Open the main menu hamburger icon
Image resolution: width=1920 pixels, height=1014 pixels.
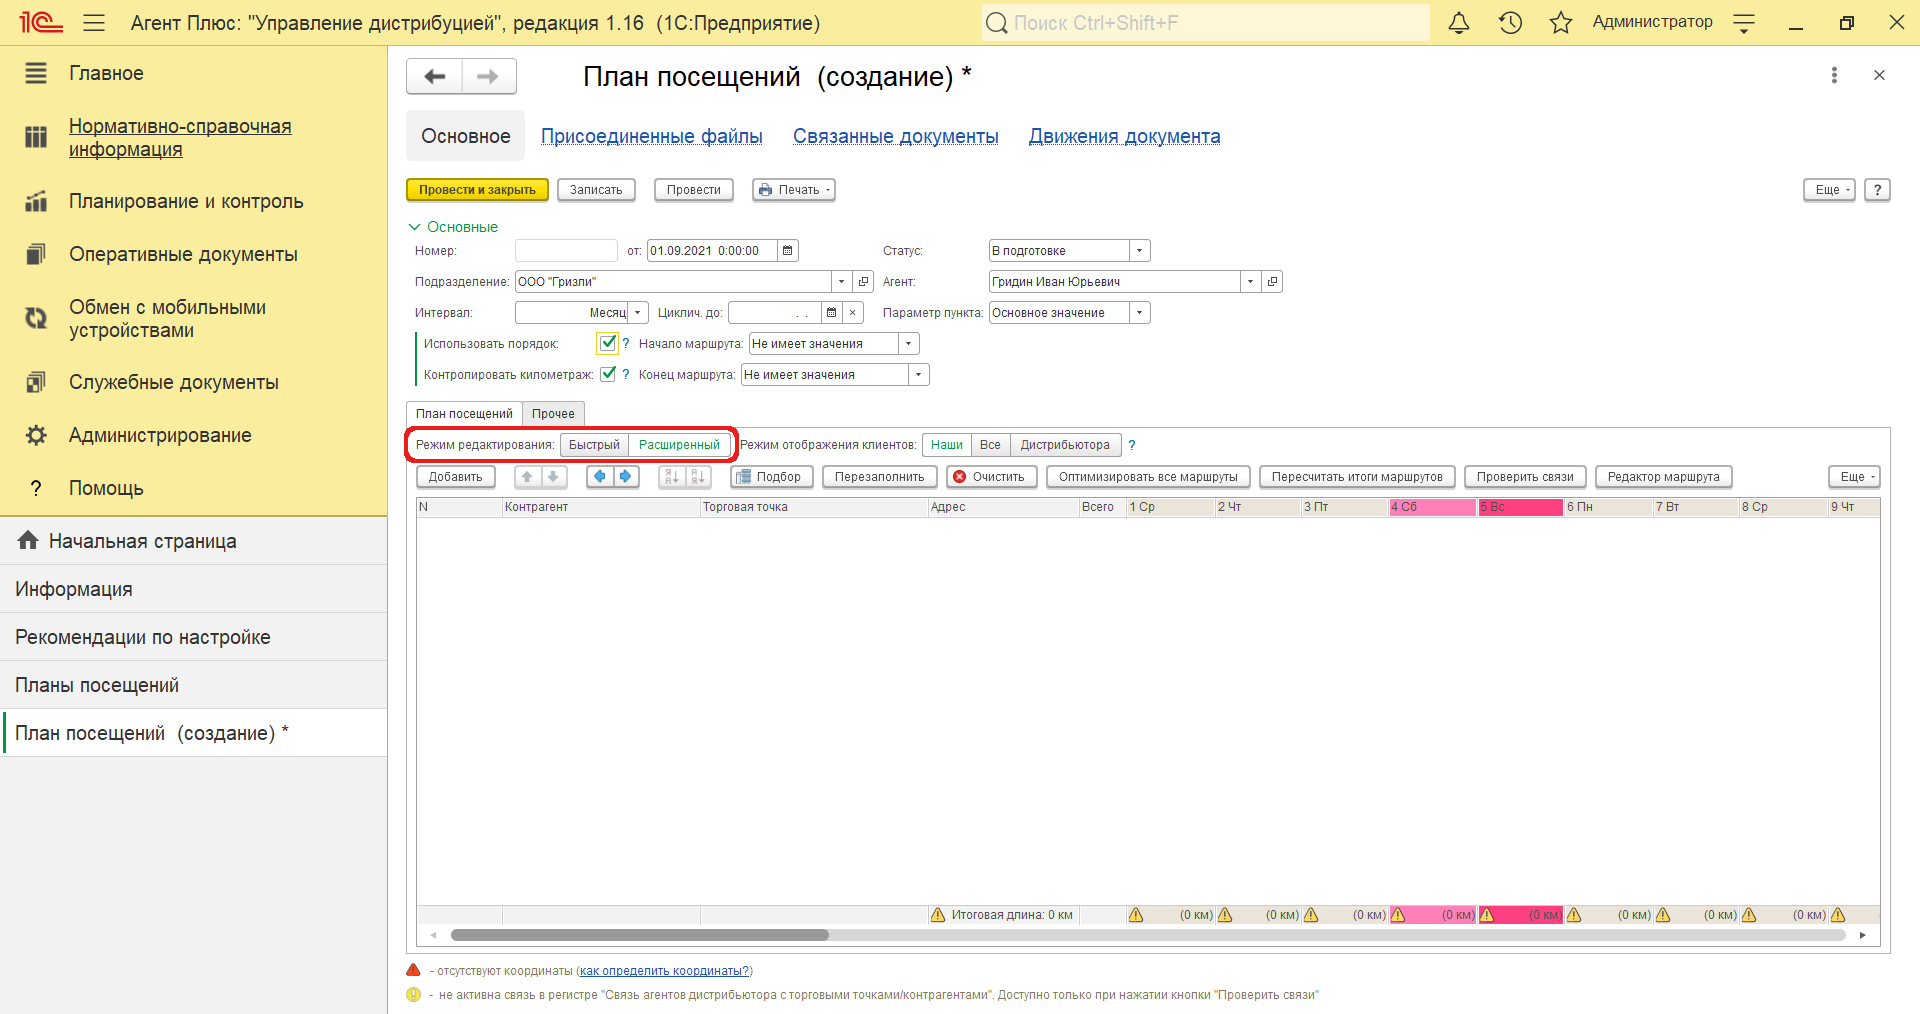click(x=94, y=22)
